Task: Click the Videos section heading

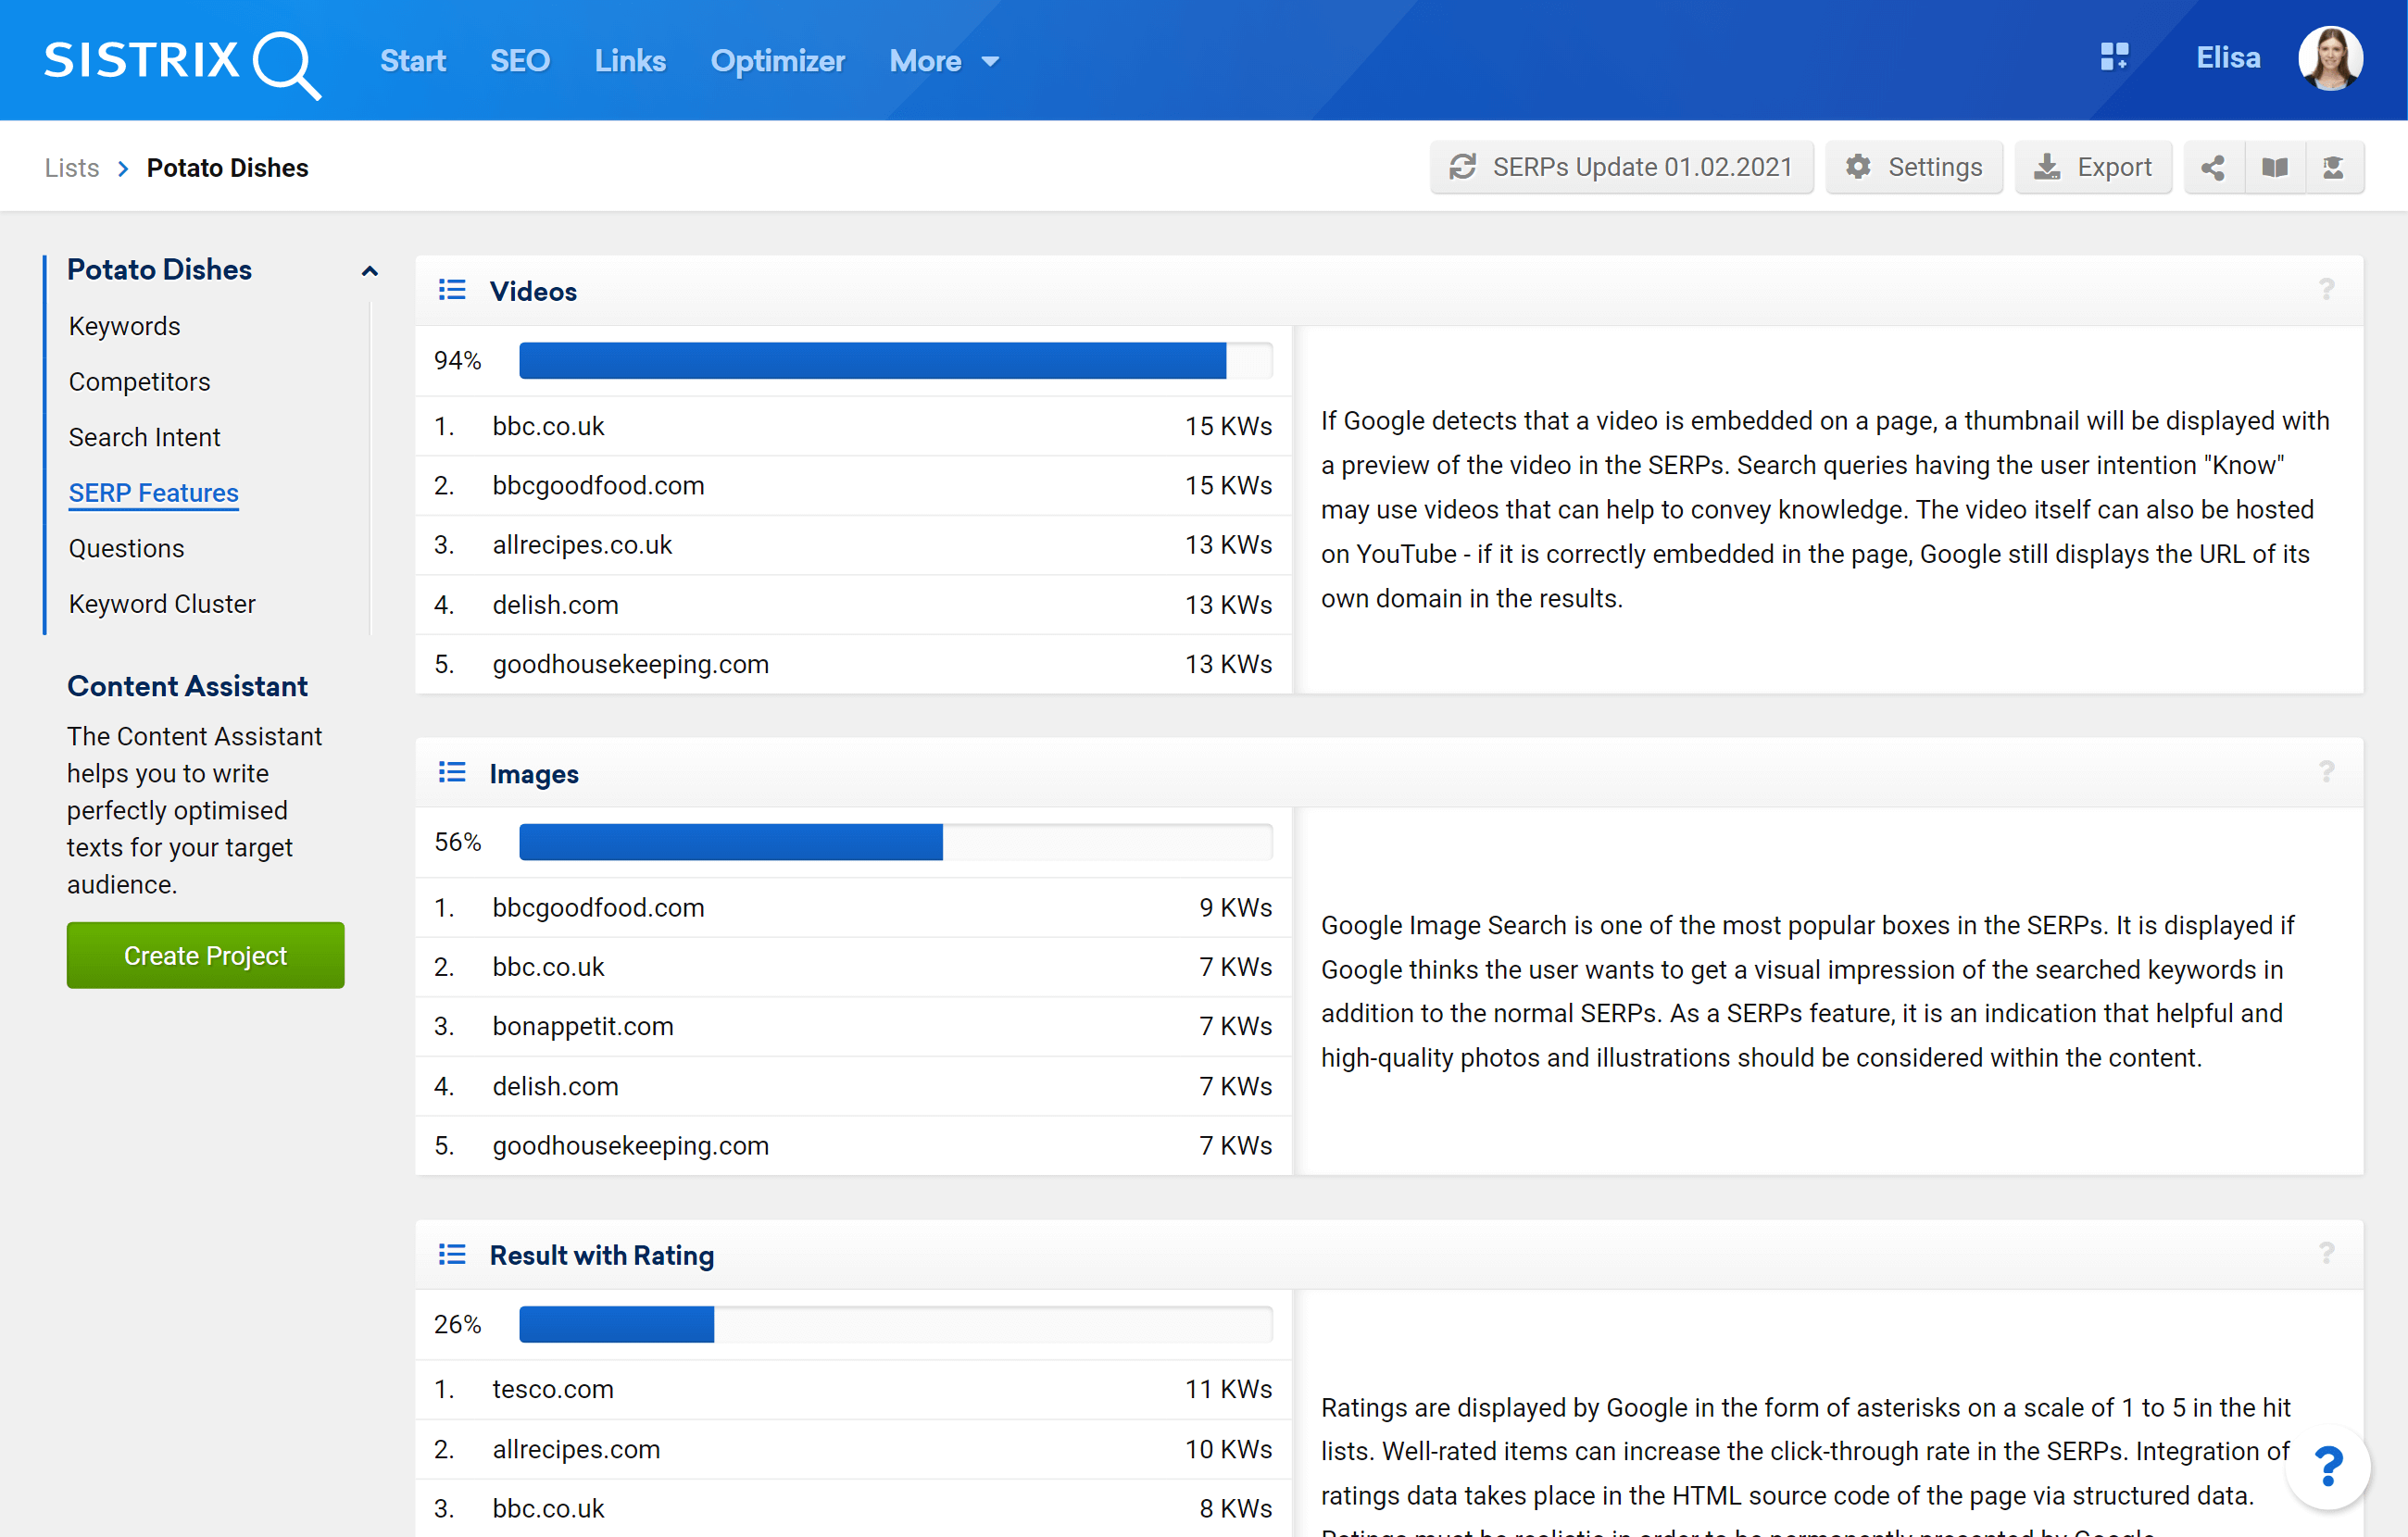Action: [534, 291]
